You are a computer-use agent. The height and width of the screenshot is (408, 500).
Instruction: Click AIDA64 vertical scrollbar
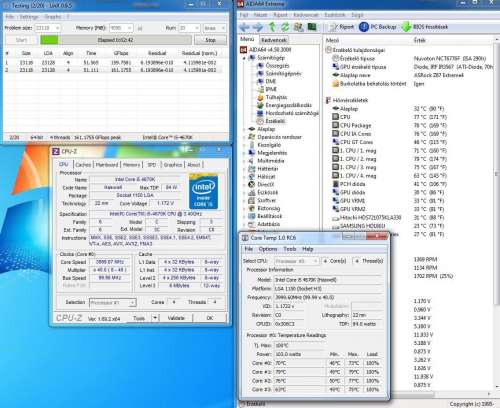pyautogui.click(x=496, y=173)
